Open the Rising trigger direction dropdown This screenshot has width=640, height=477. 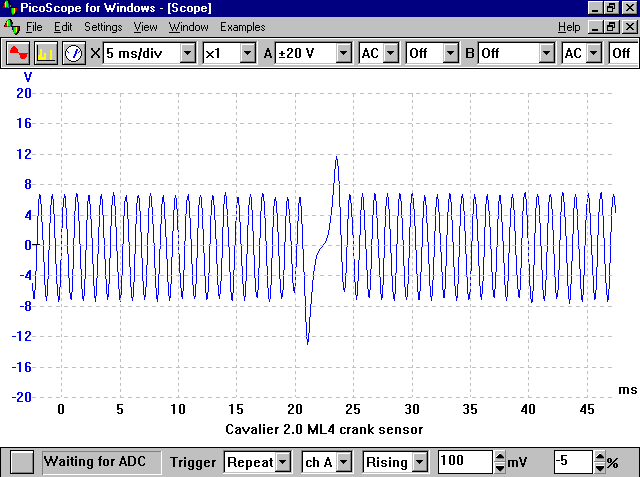pyautogui.click(x=419, y=462)
